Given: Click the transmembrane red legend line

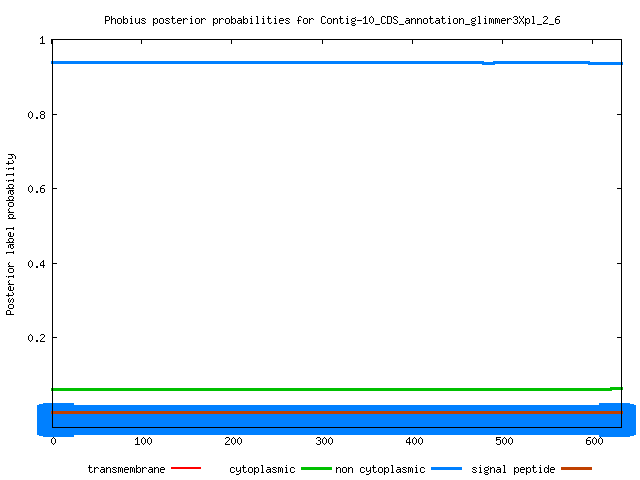Looking at the screenshot, I should point(186,468).
